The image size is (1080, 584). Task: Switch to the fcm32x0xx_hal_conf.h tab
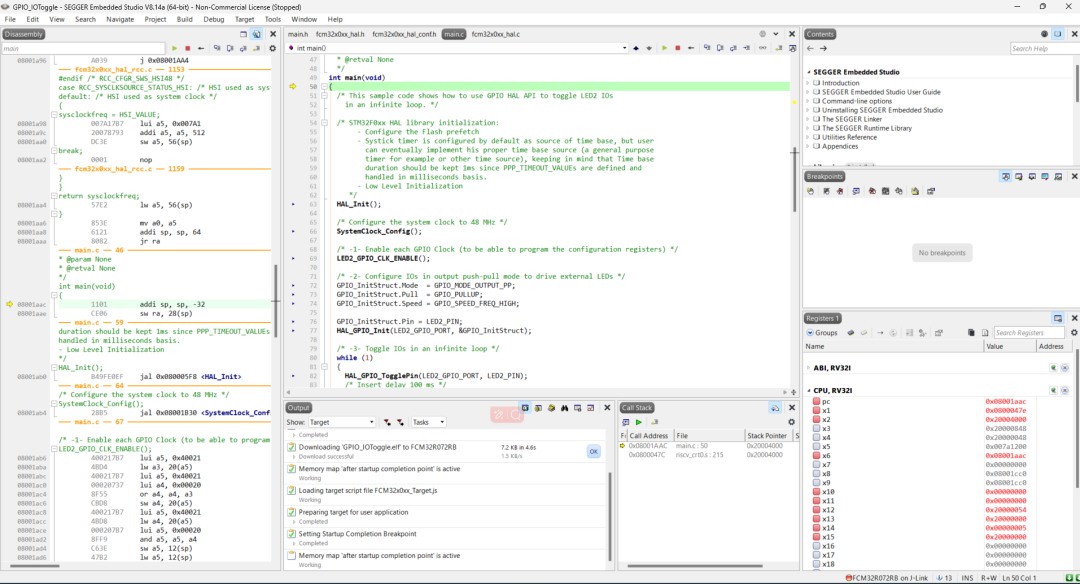pos(403,34)
